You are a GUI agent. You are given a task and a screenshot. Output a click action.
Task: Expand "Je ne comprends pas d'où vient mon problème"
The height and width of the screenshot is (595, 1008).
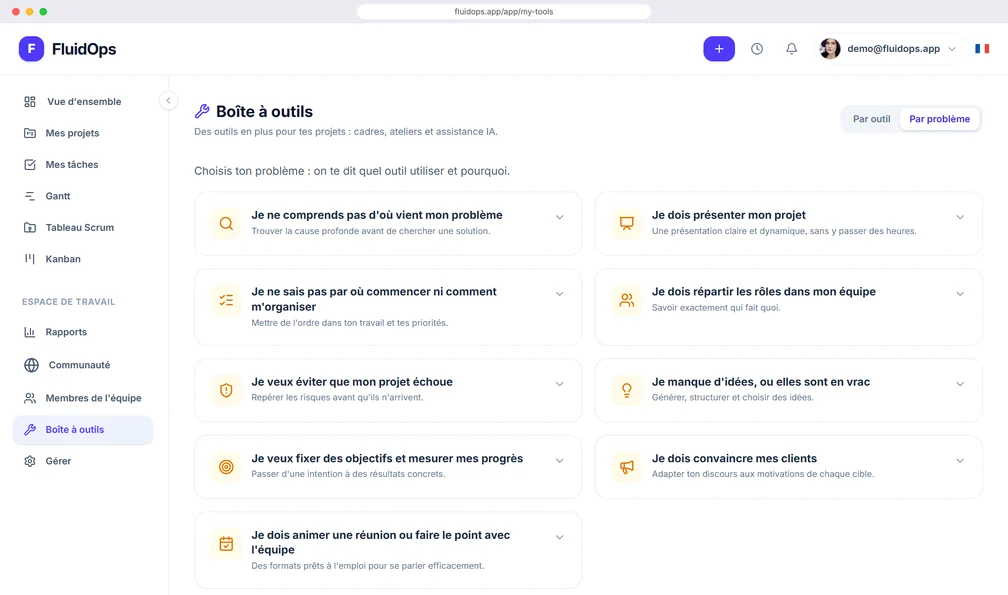(559, 217)
